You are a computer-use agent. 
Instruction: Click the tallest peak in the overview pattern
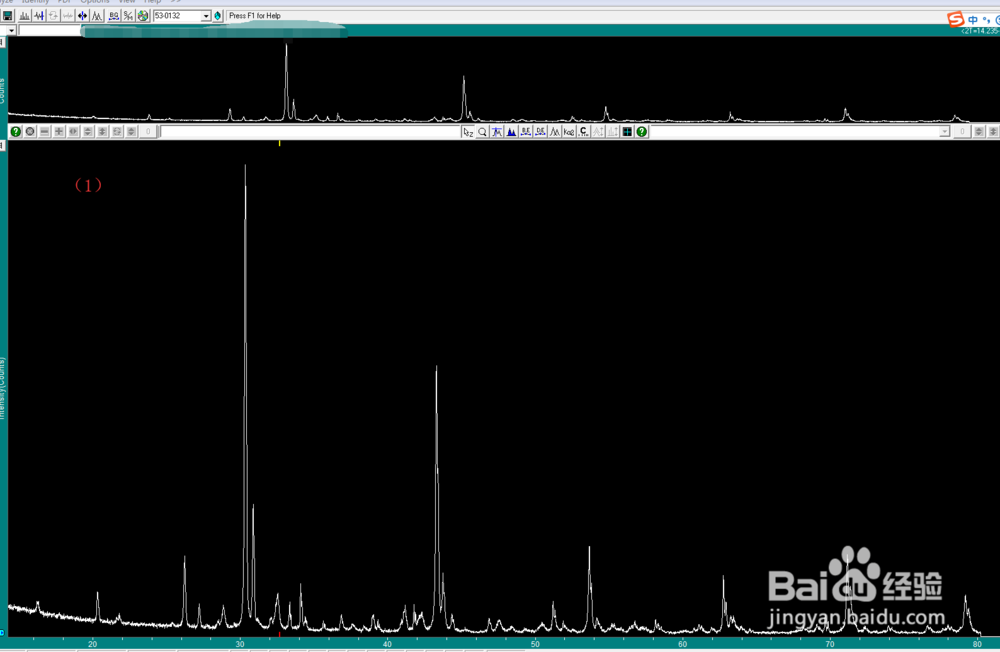[286, 80]
